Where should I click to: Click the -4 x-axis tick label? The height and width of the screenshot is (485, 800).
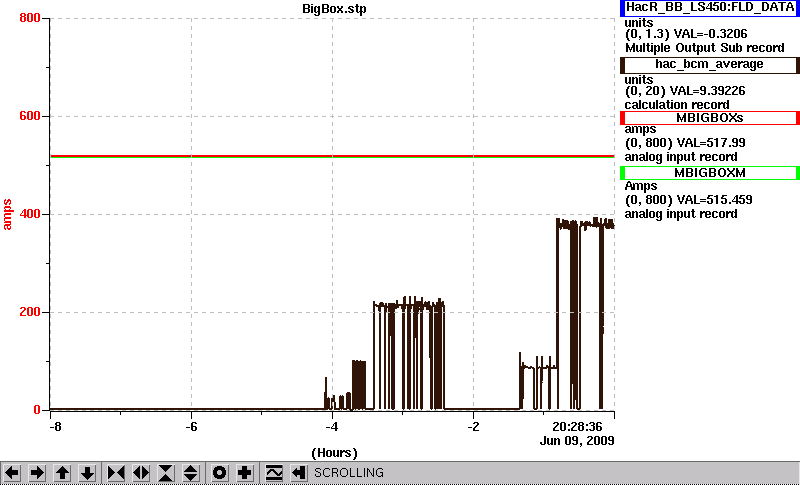pyautogui.click(x=332, y=426)
